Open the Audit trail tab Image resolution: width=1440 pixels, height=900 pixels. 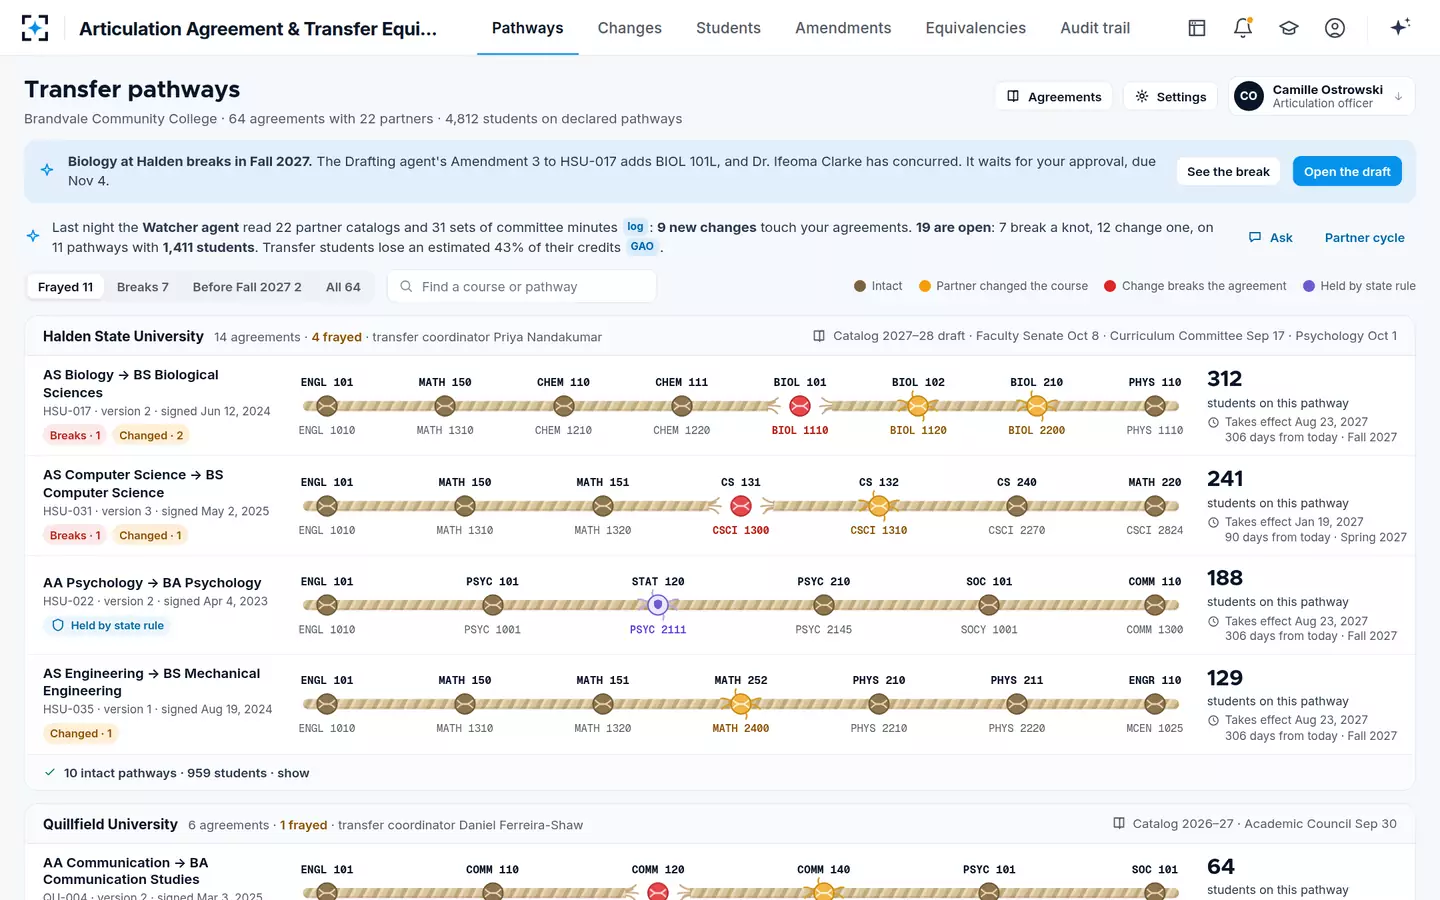coord(1095,28)
